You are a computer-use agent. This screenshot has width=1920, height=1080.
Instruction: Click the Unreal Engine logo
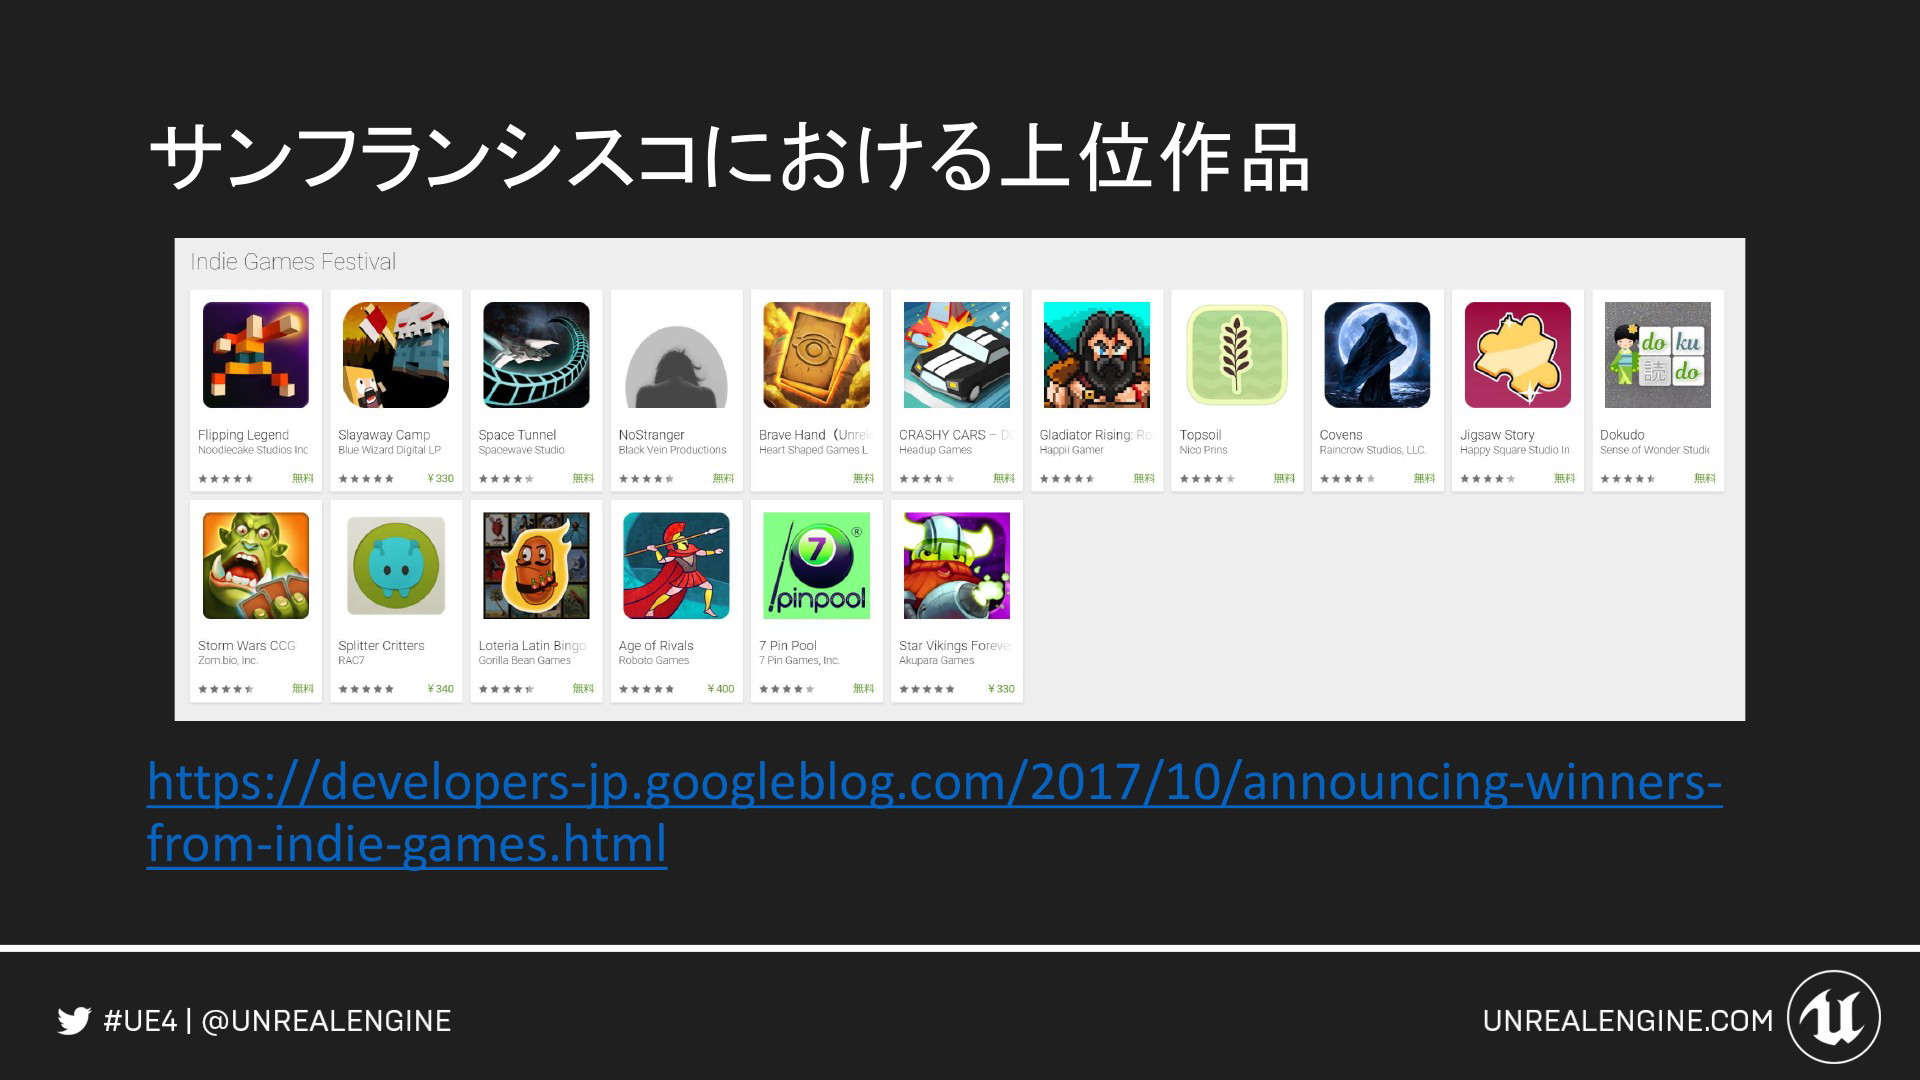(1834, 1017)
